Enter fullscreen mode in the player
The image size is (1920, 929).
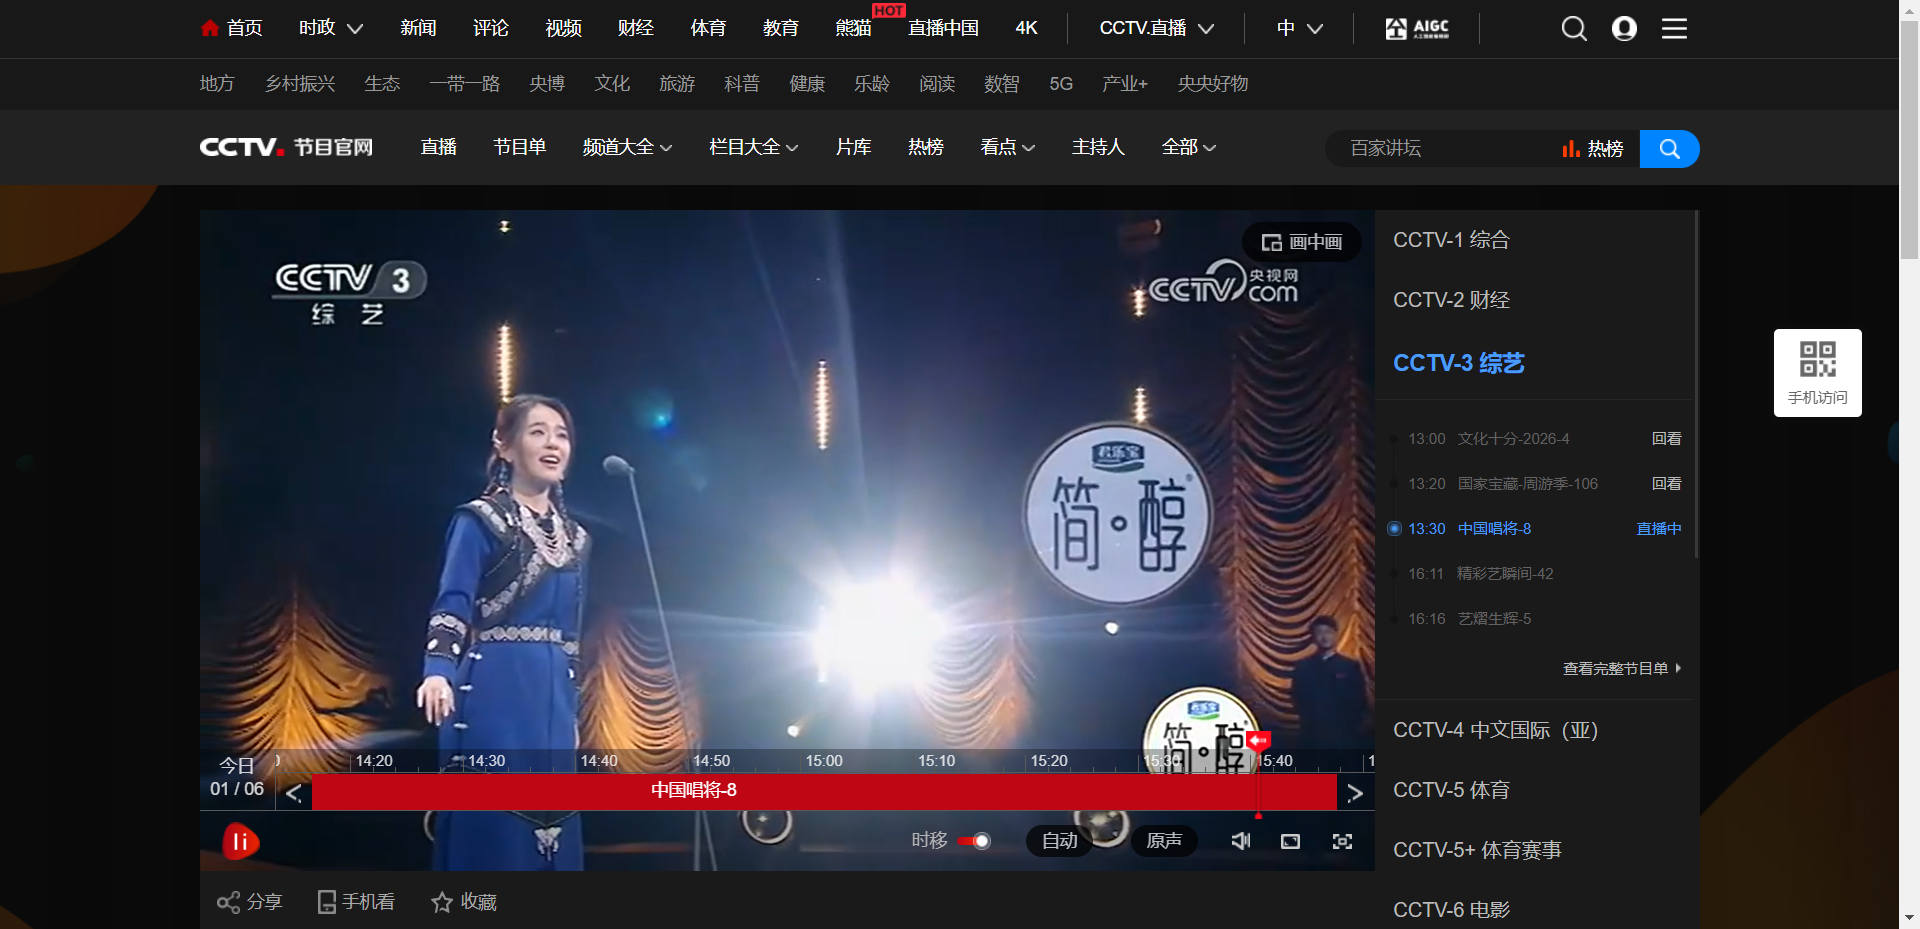click(1342, 841)
